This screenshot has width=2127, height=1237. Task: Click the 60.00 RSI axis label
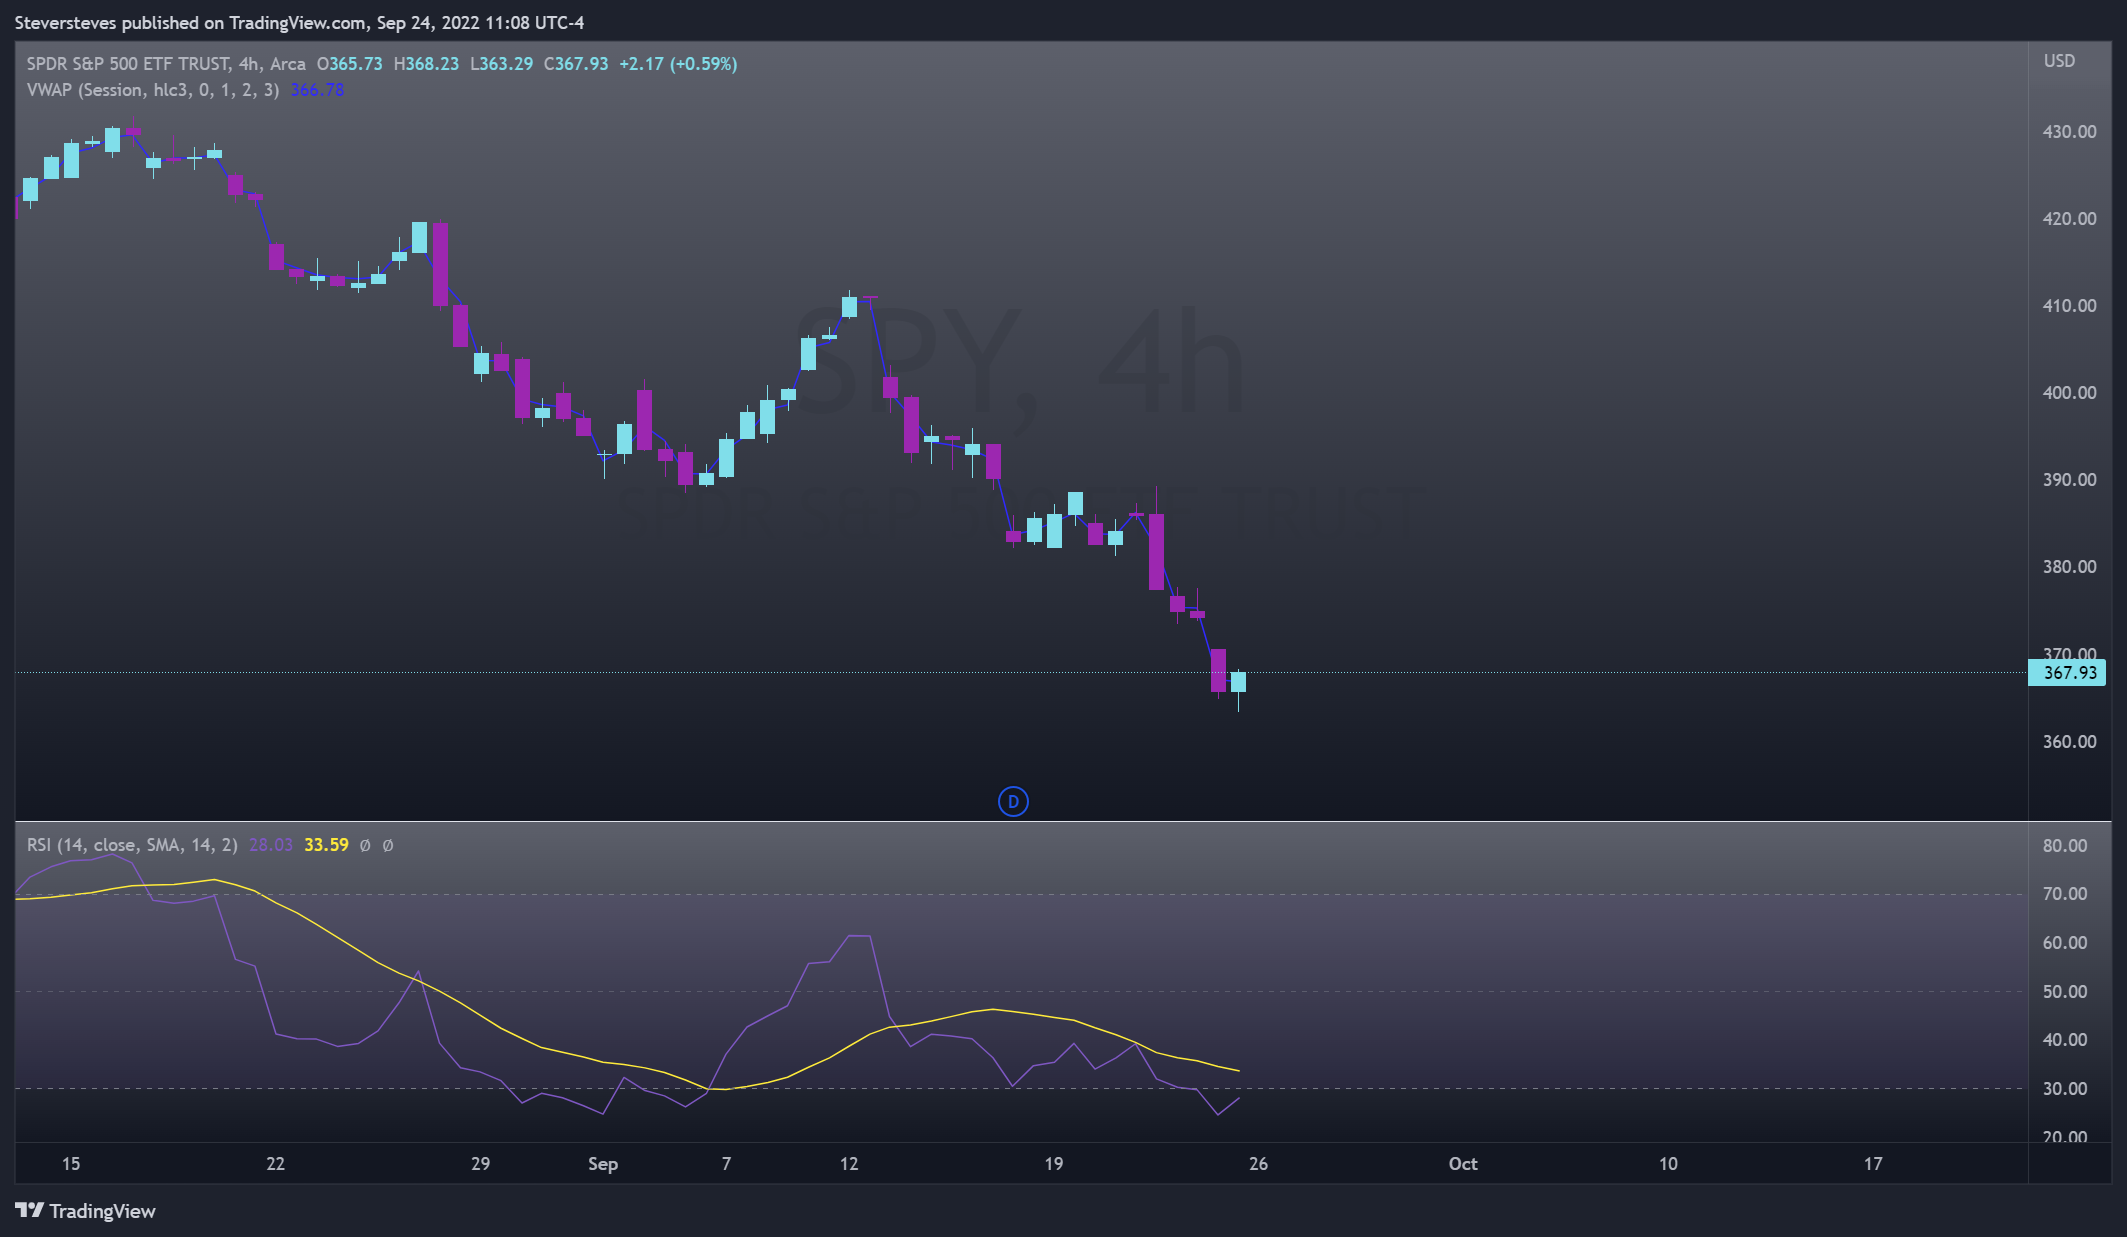tap(2065, 943)
